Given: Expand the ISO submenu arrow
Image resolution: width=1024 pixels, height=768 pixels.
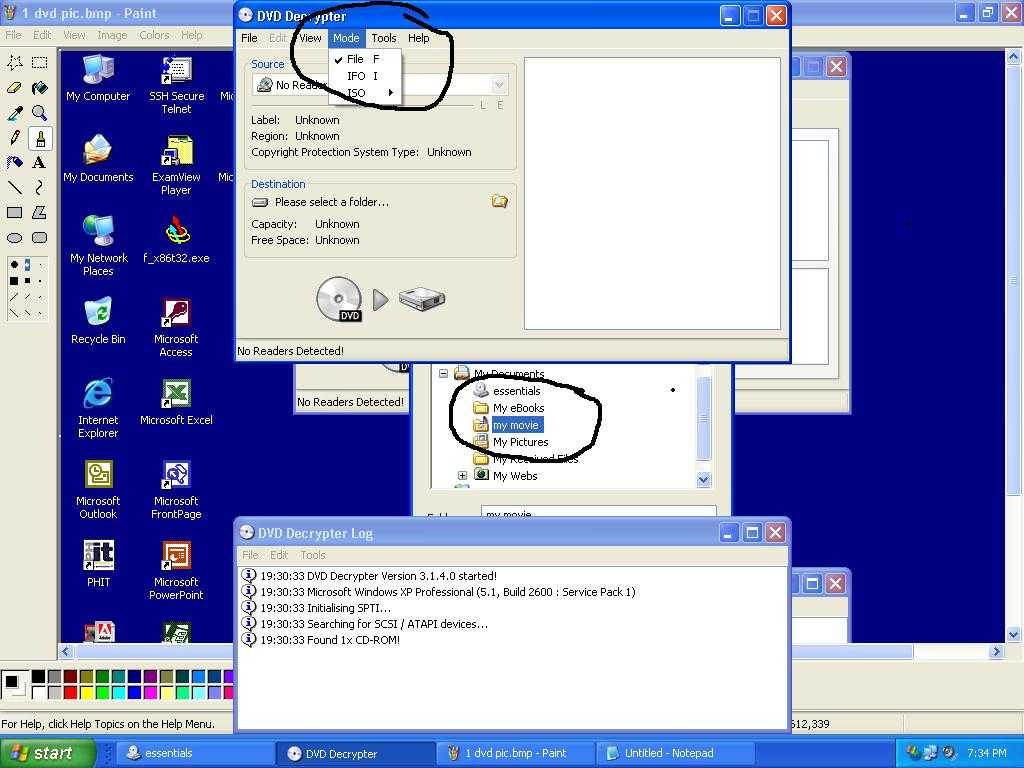Looking at the screenshot, I should [390, 93].
